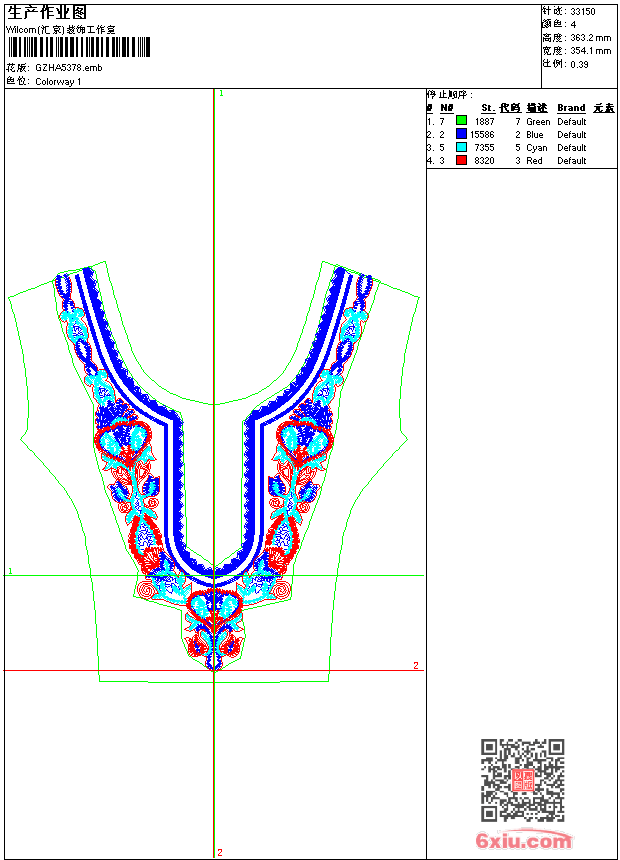
Task: Choose the red thread color swatch
Action: point(461,160)
